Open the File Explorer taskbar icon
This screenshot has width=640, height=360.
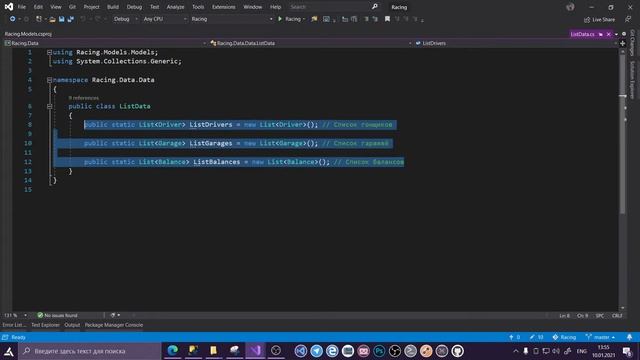213,351
